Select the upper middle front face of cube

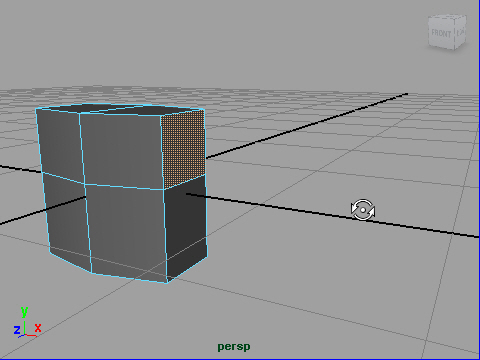122,150
